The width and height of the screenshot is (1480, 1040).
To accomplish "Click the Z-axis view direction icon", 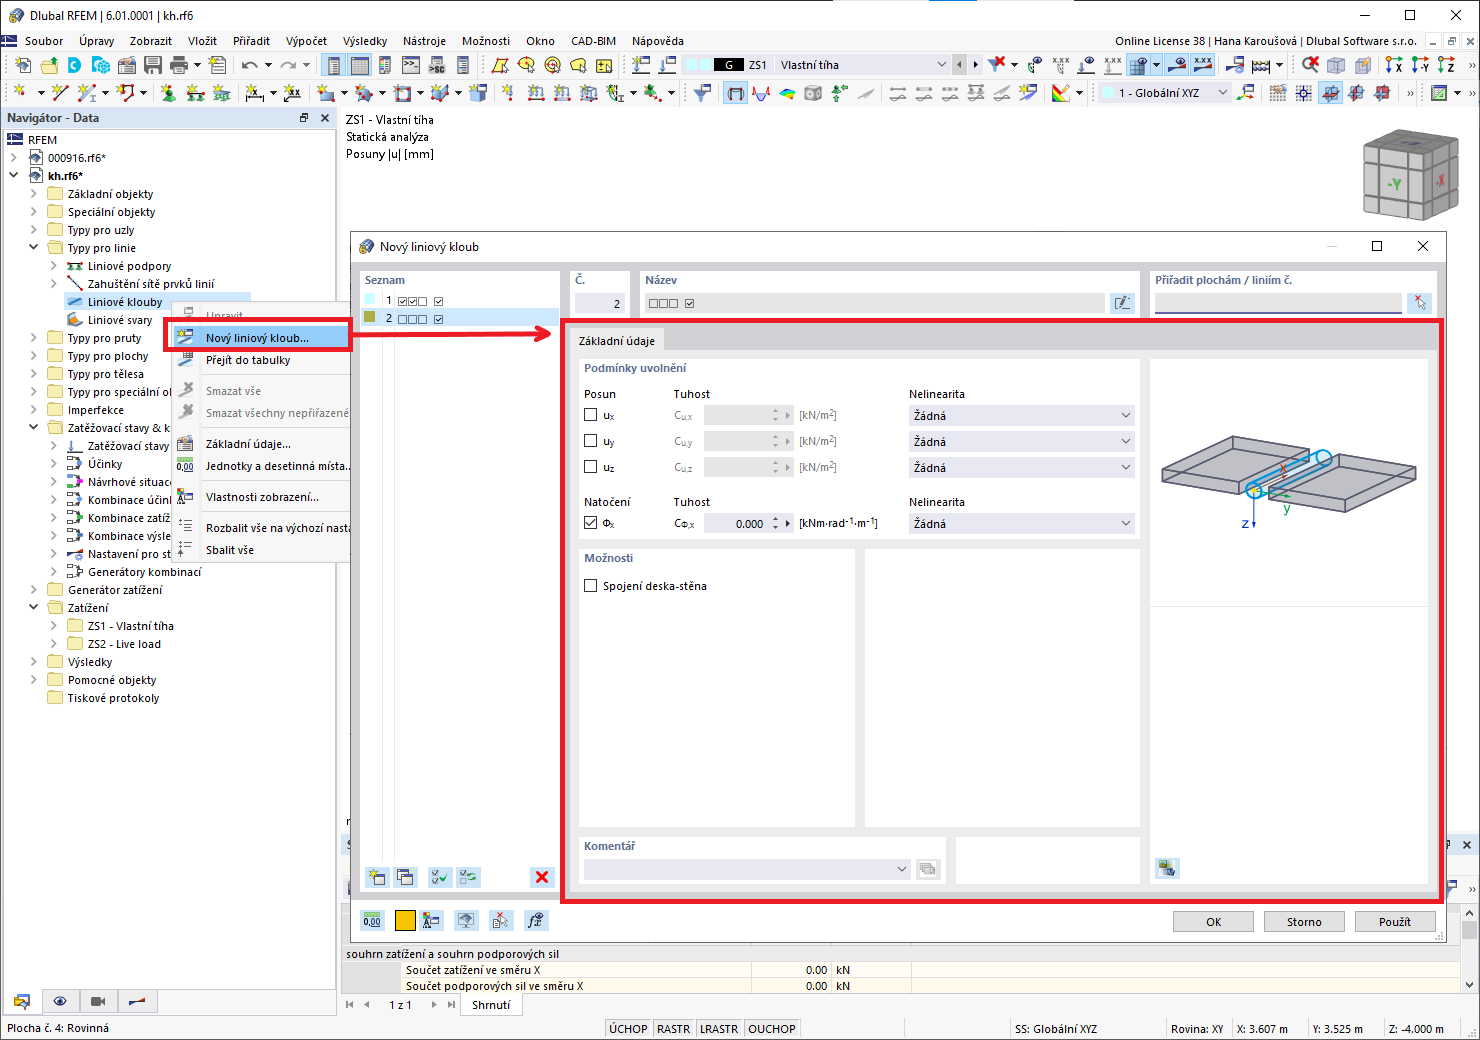I will pyautogui.click(x=1446, y=65).
